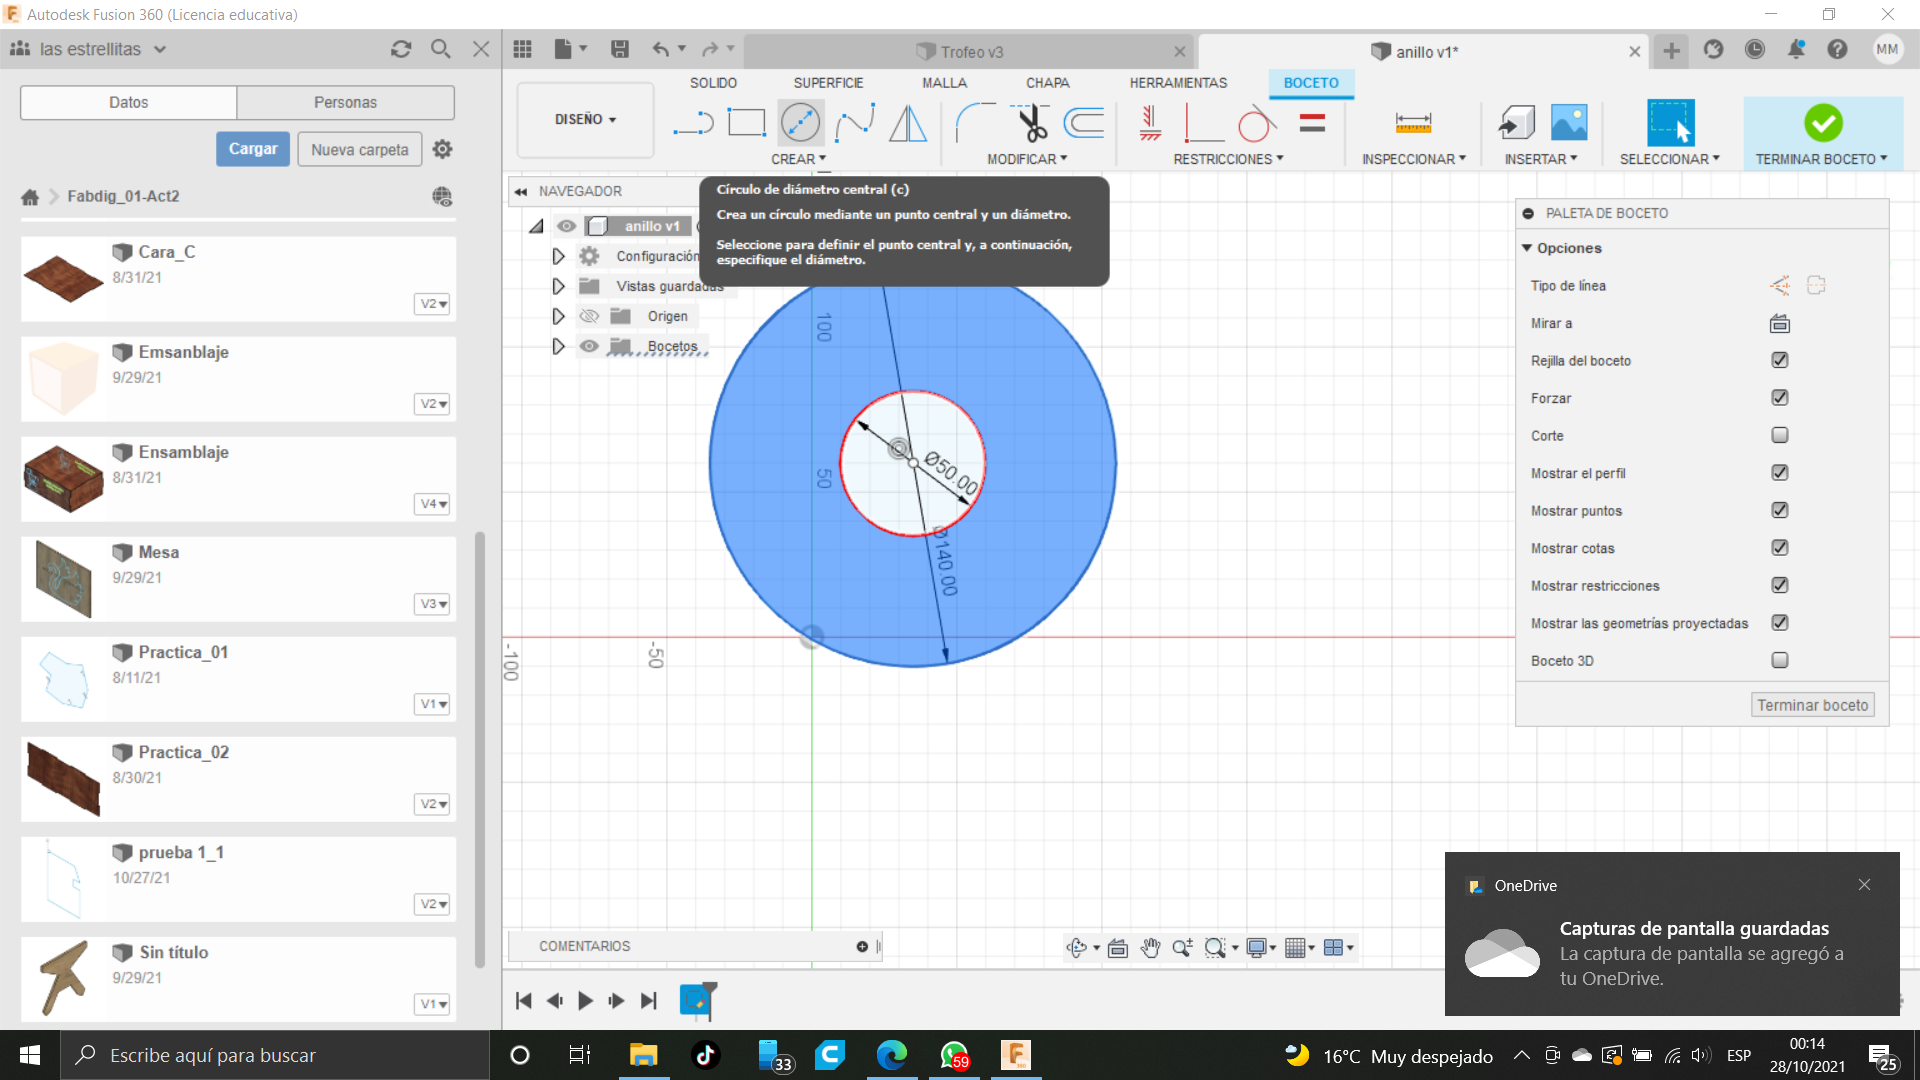Click the Sketch Dimension measure icon
The height and width of the screenshot is (1080, 1920).
pos(1413,124)
